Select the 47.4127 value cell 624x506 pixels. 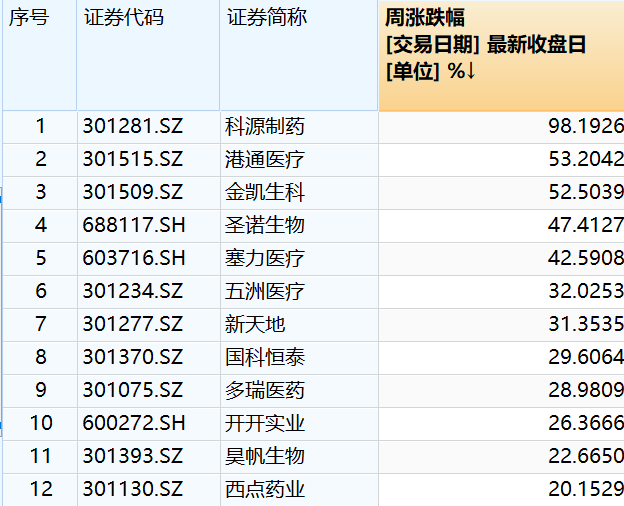point(501,225)
